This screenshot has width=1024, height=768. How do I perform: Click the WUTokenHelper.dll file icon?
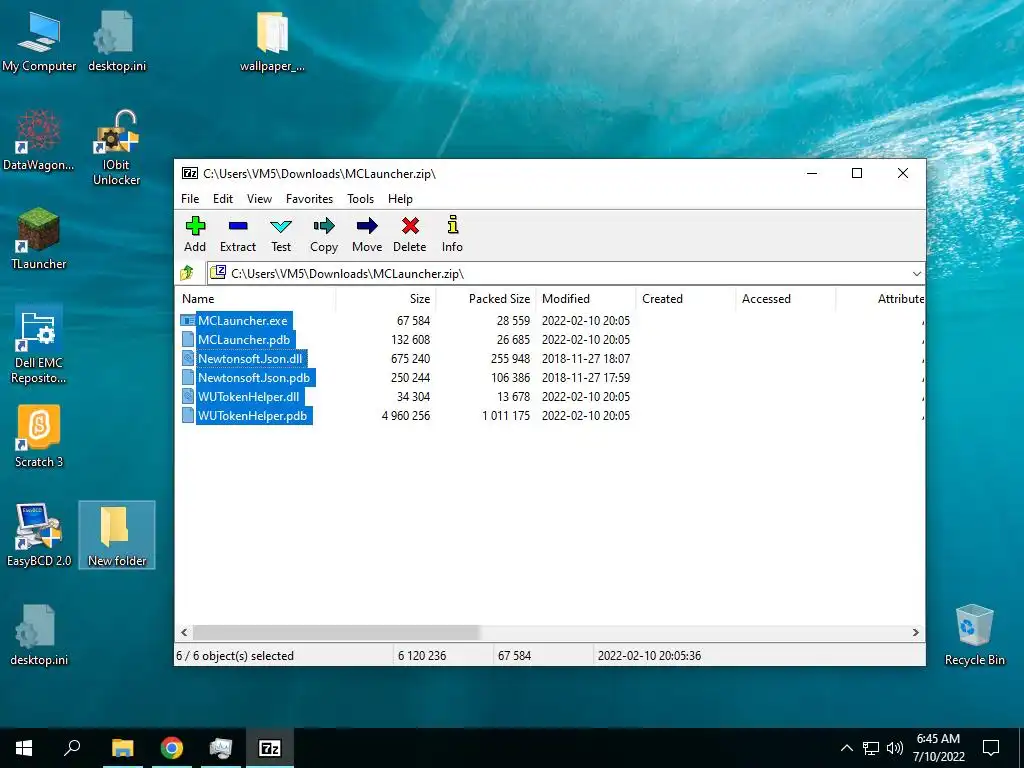tap(188, 396)
